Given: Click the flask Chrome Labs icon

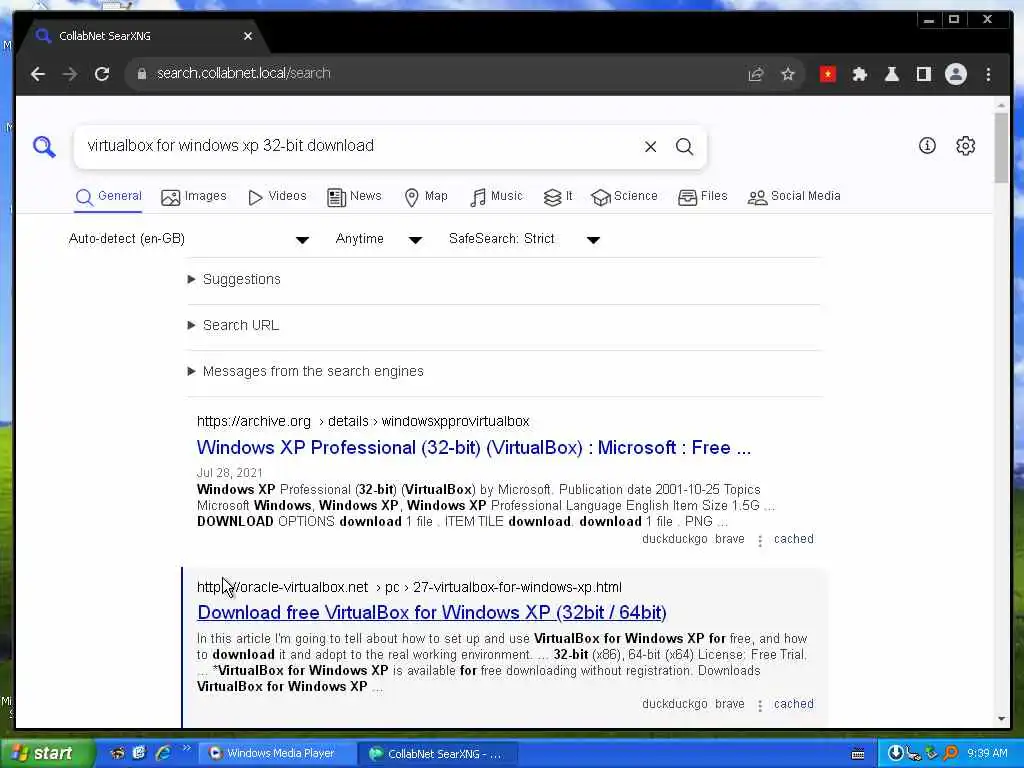Looking at the screenshot, I should tap(891, 74).
